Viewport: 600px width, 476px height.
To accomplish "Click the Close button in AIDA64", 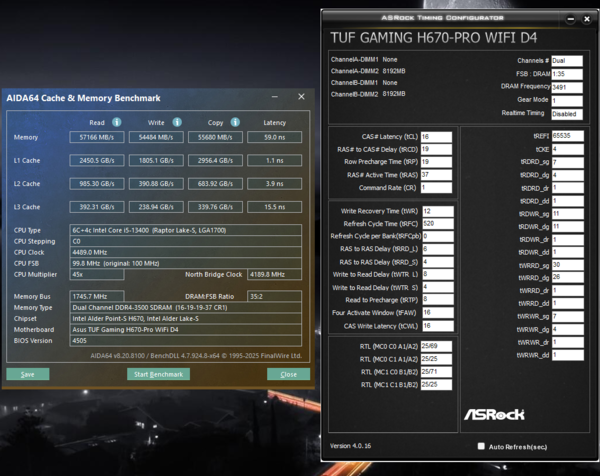I will point(289,374).
